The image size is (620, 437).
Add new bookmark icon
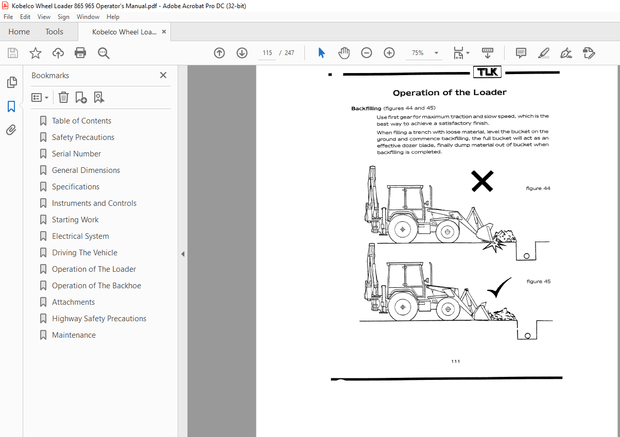(81, 97)
